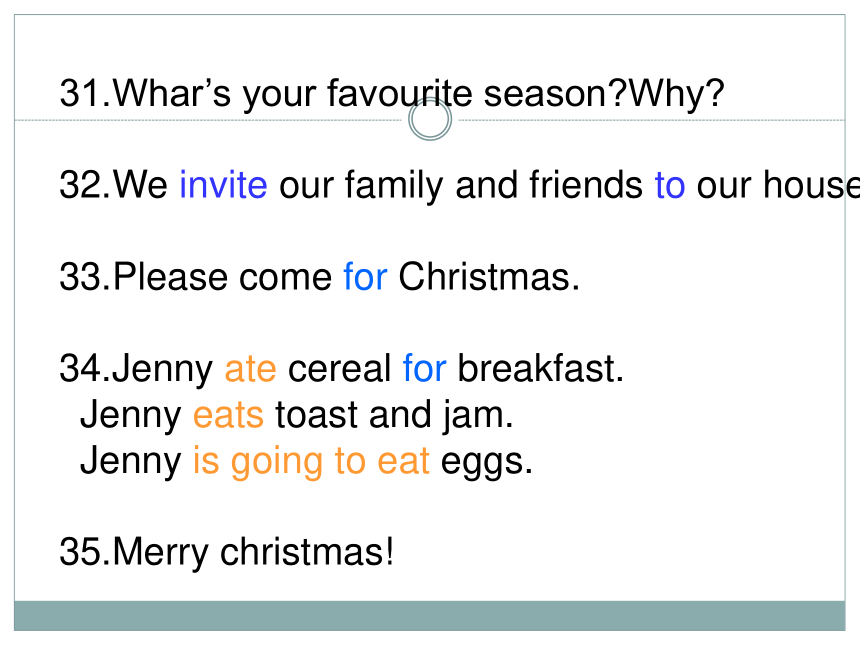Click the words 'toast and jam.'
This screenshot has width=860, height=645.
(x=394, y=415)
